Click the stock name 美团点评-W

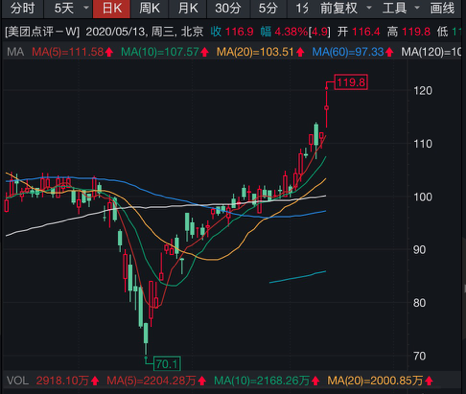[42, 32]
